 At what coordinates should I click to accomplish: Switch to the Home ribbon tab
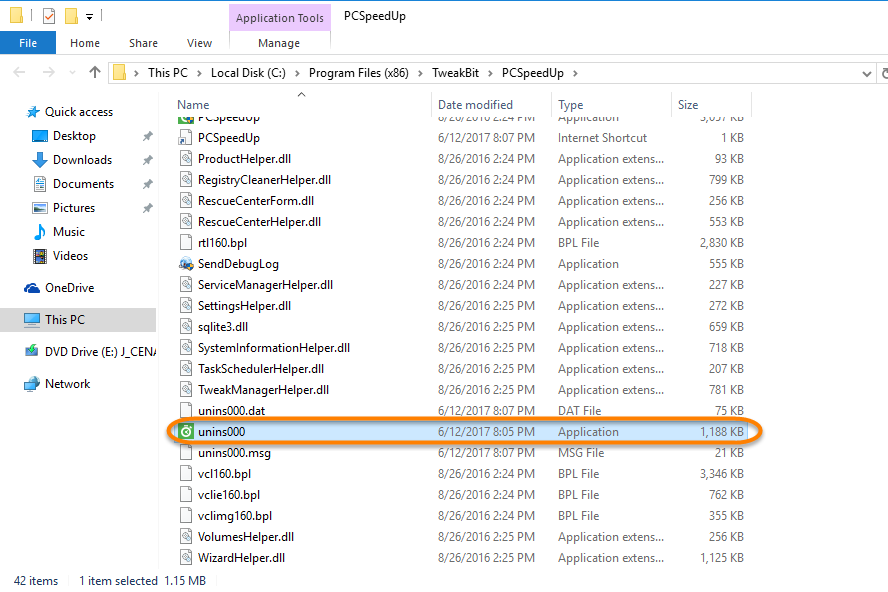85,43
